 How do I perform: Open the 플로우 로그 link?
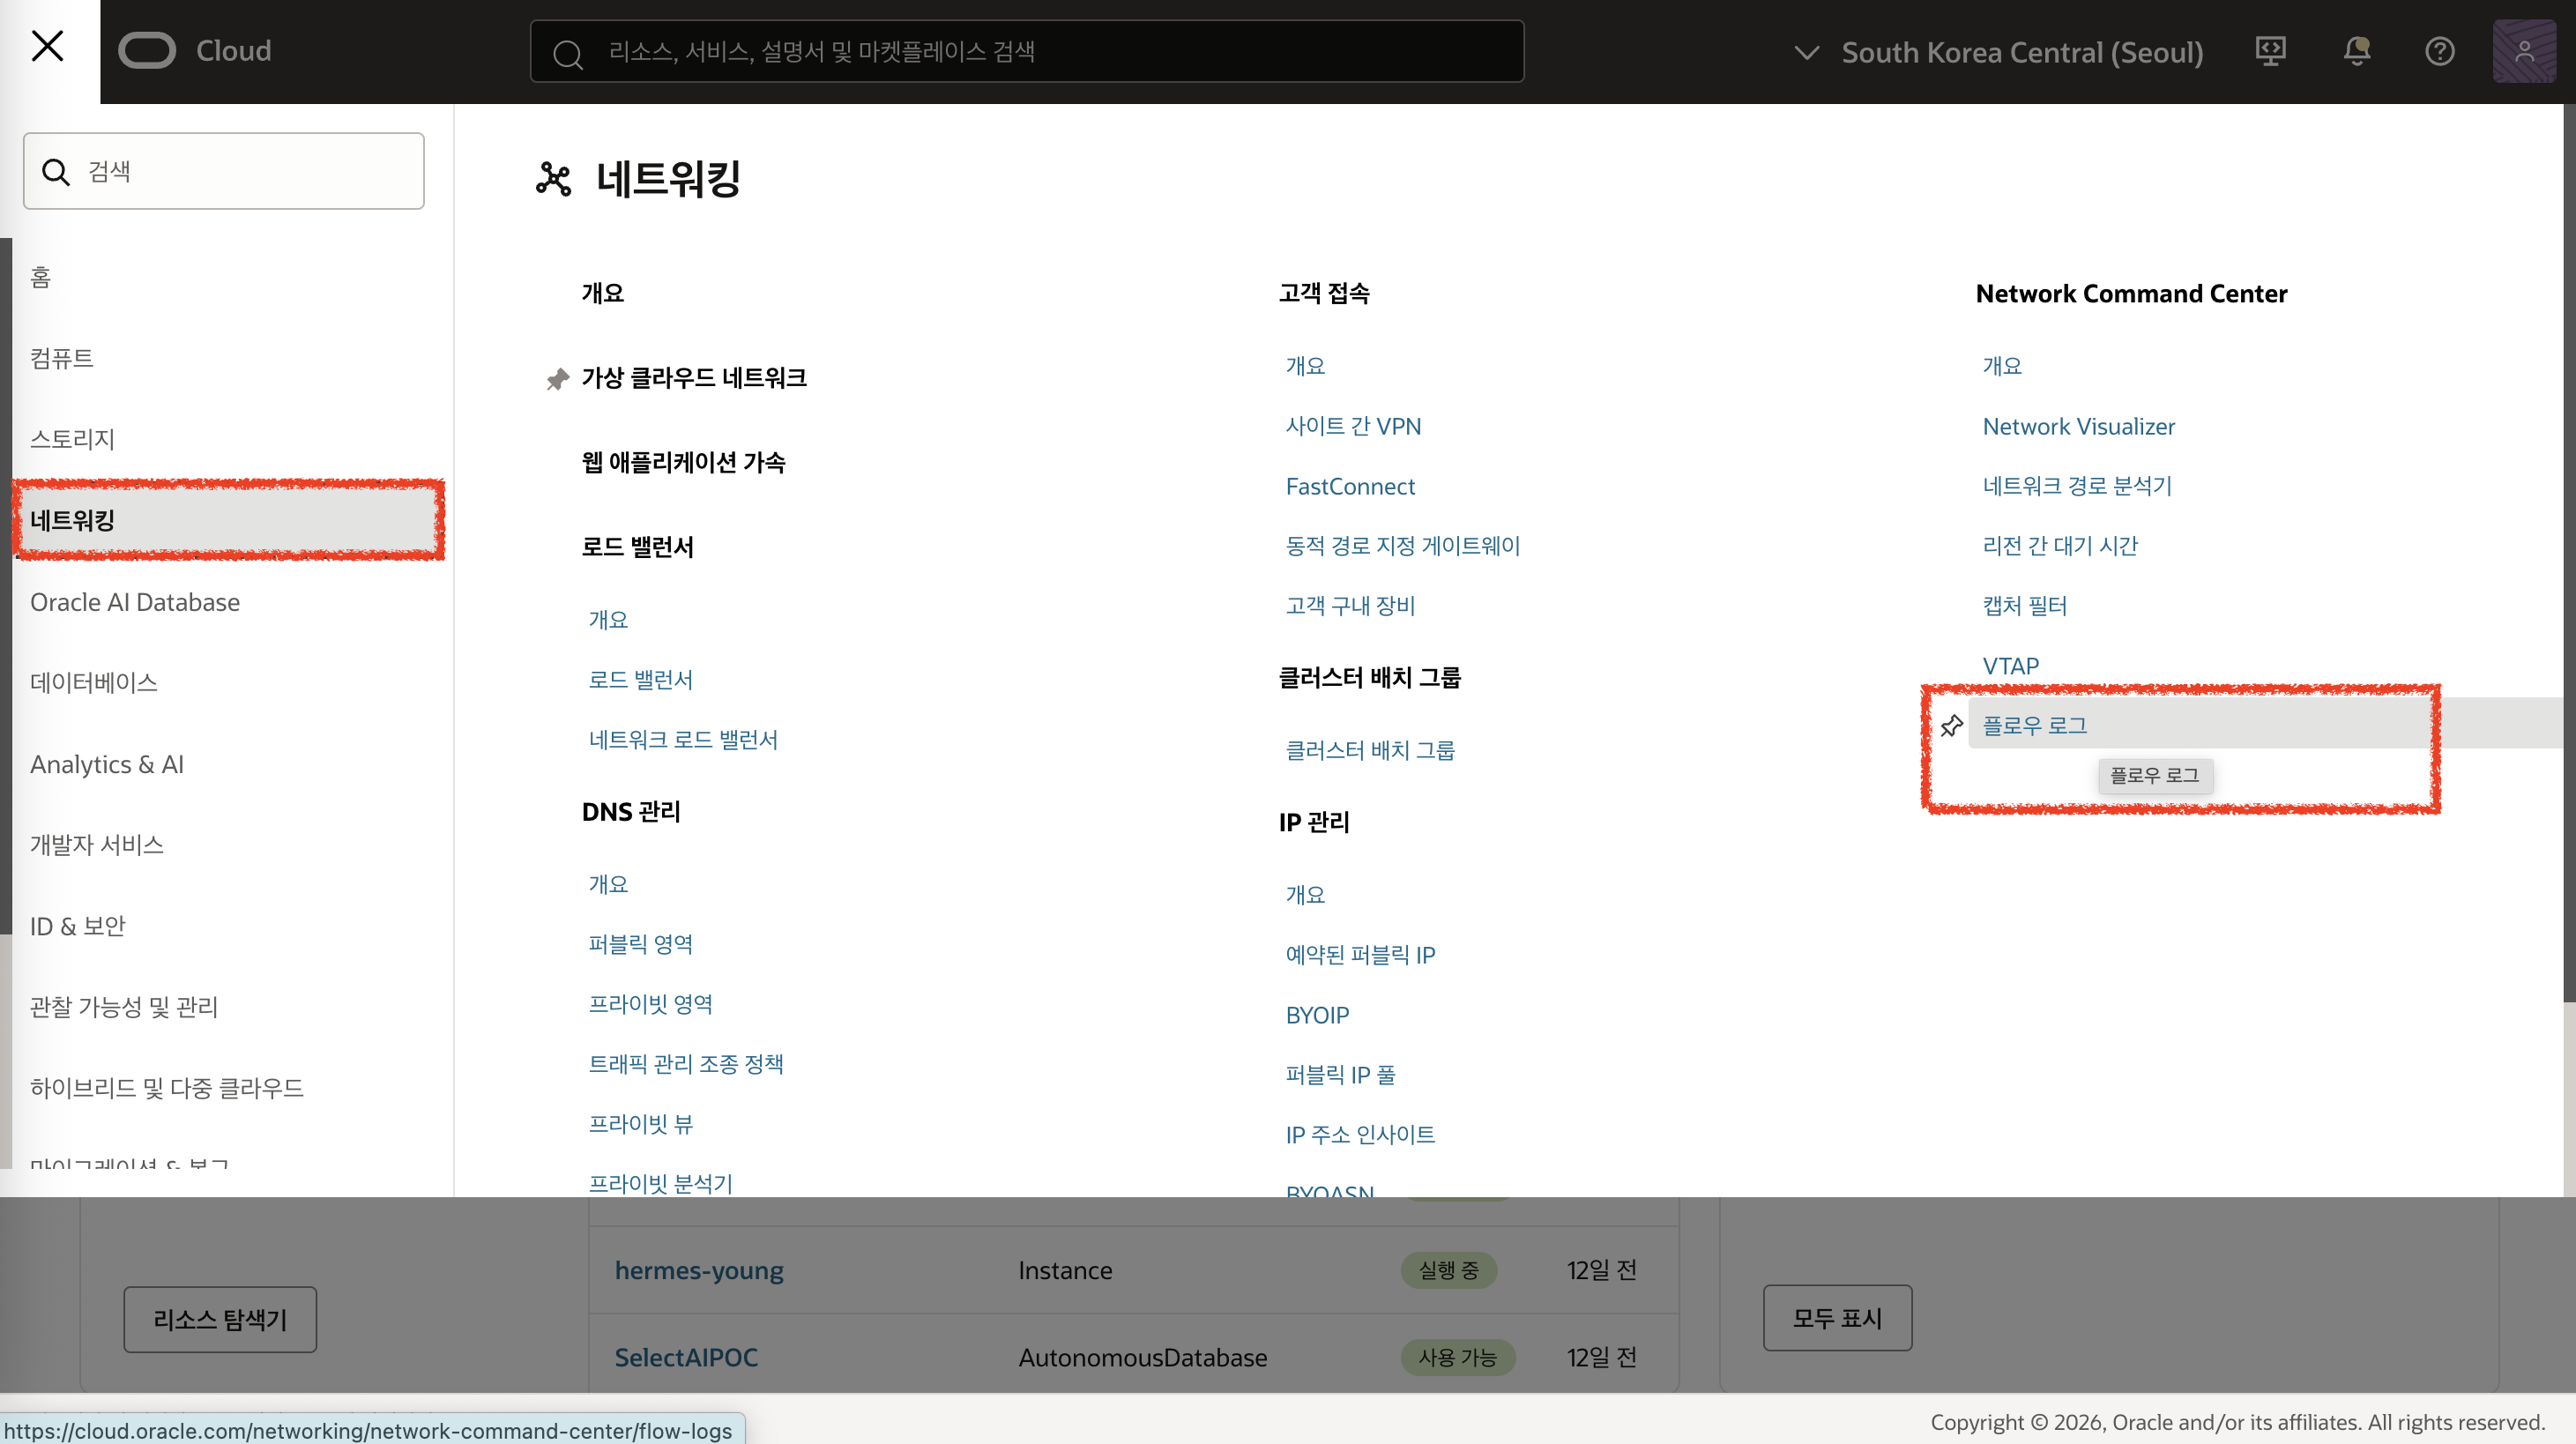[2034, 726]
